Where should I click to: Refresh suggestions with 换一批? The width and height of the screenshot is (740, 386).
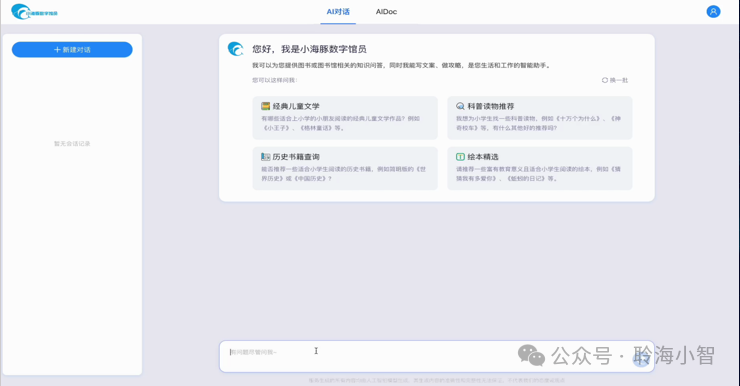tap(615, 80)
